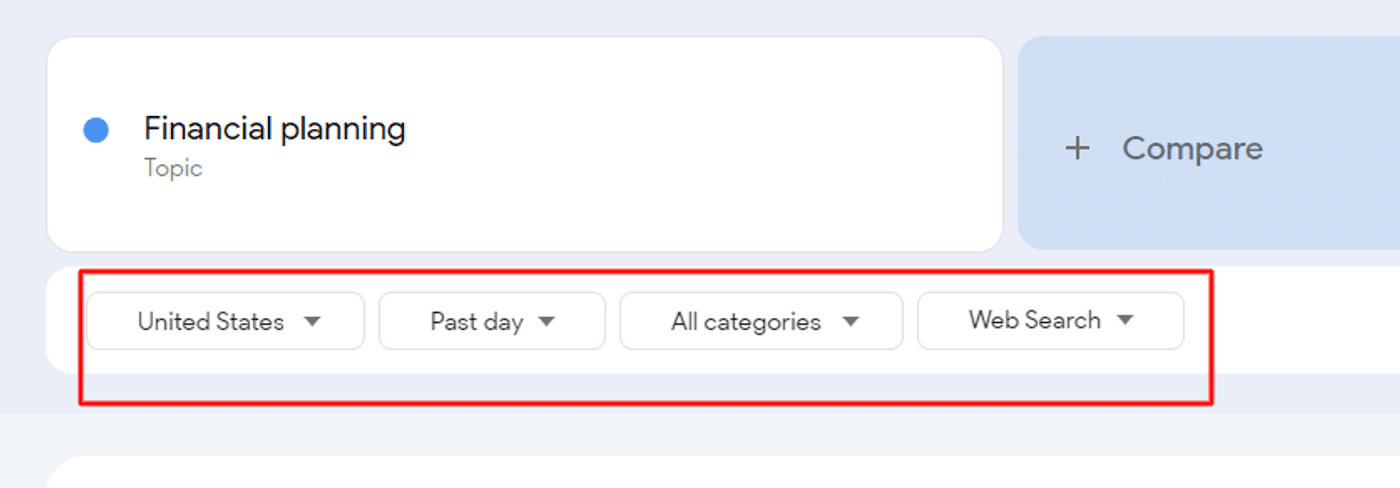Click the empty filter bar right of Web Search

pos(1300,320)
